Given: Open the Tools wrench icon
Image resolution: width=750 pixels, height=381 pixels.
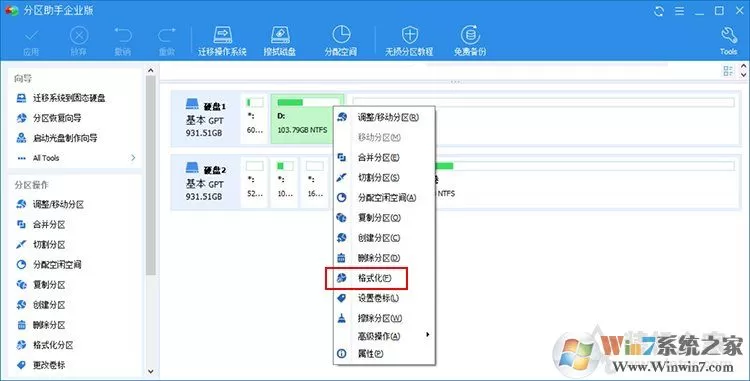Looking at the screenshot, I should (728, 35).
